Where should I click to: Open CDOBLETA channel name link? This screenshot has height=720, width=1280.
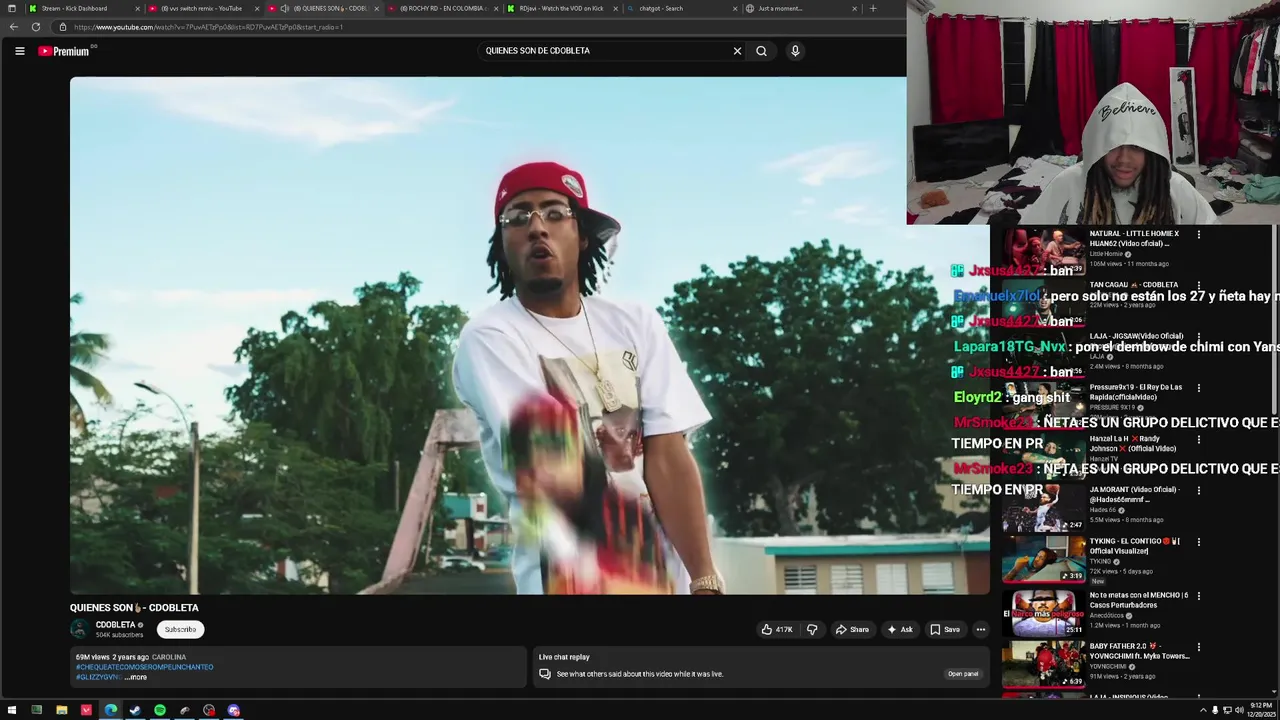tap(115, 625)
